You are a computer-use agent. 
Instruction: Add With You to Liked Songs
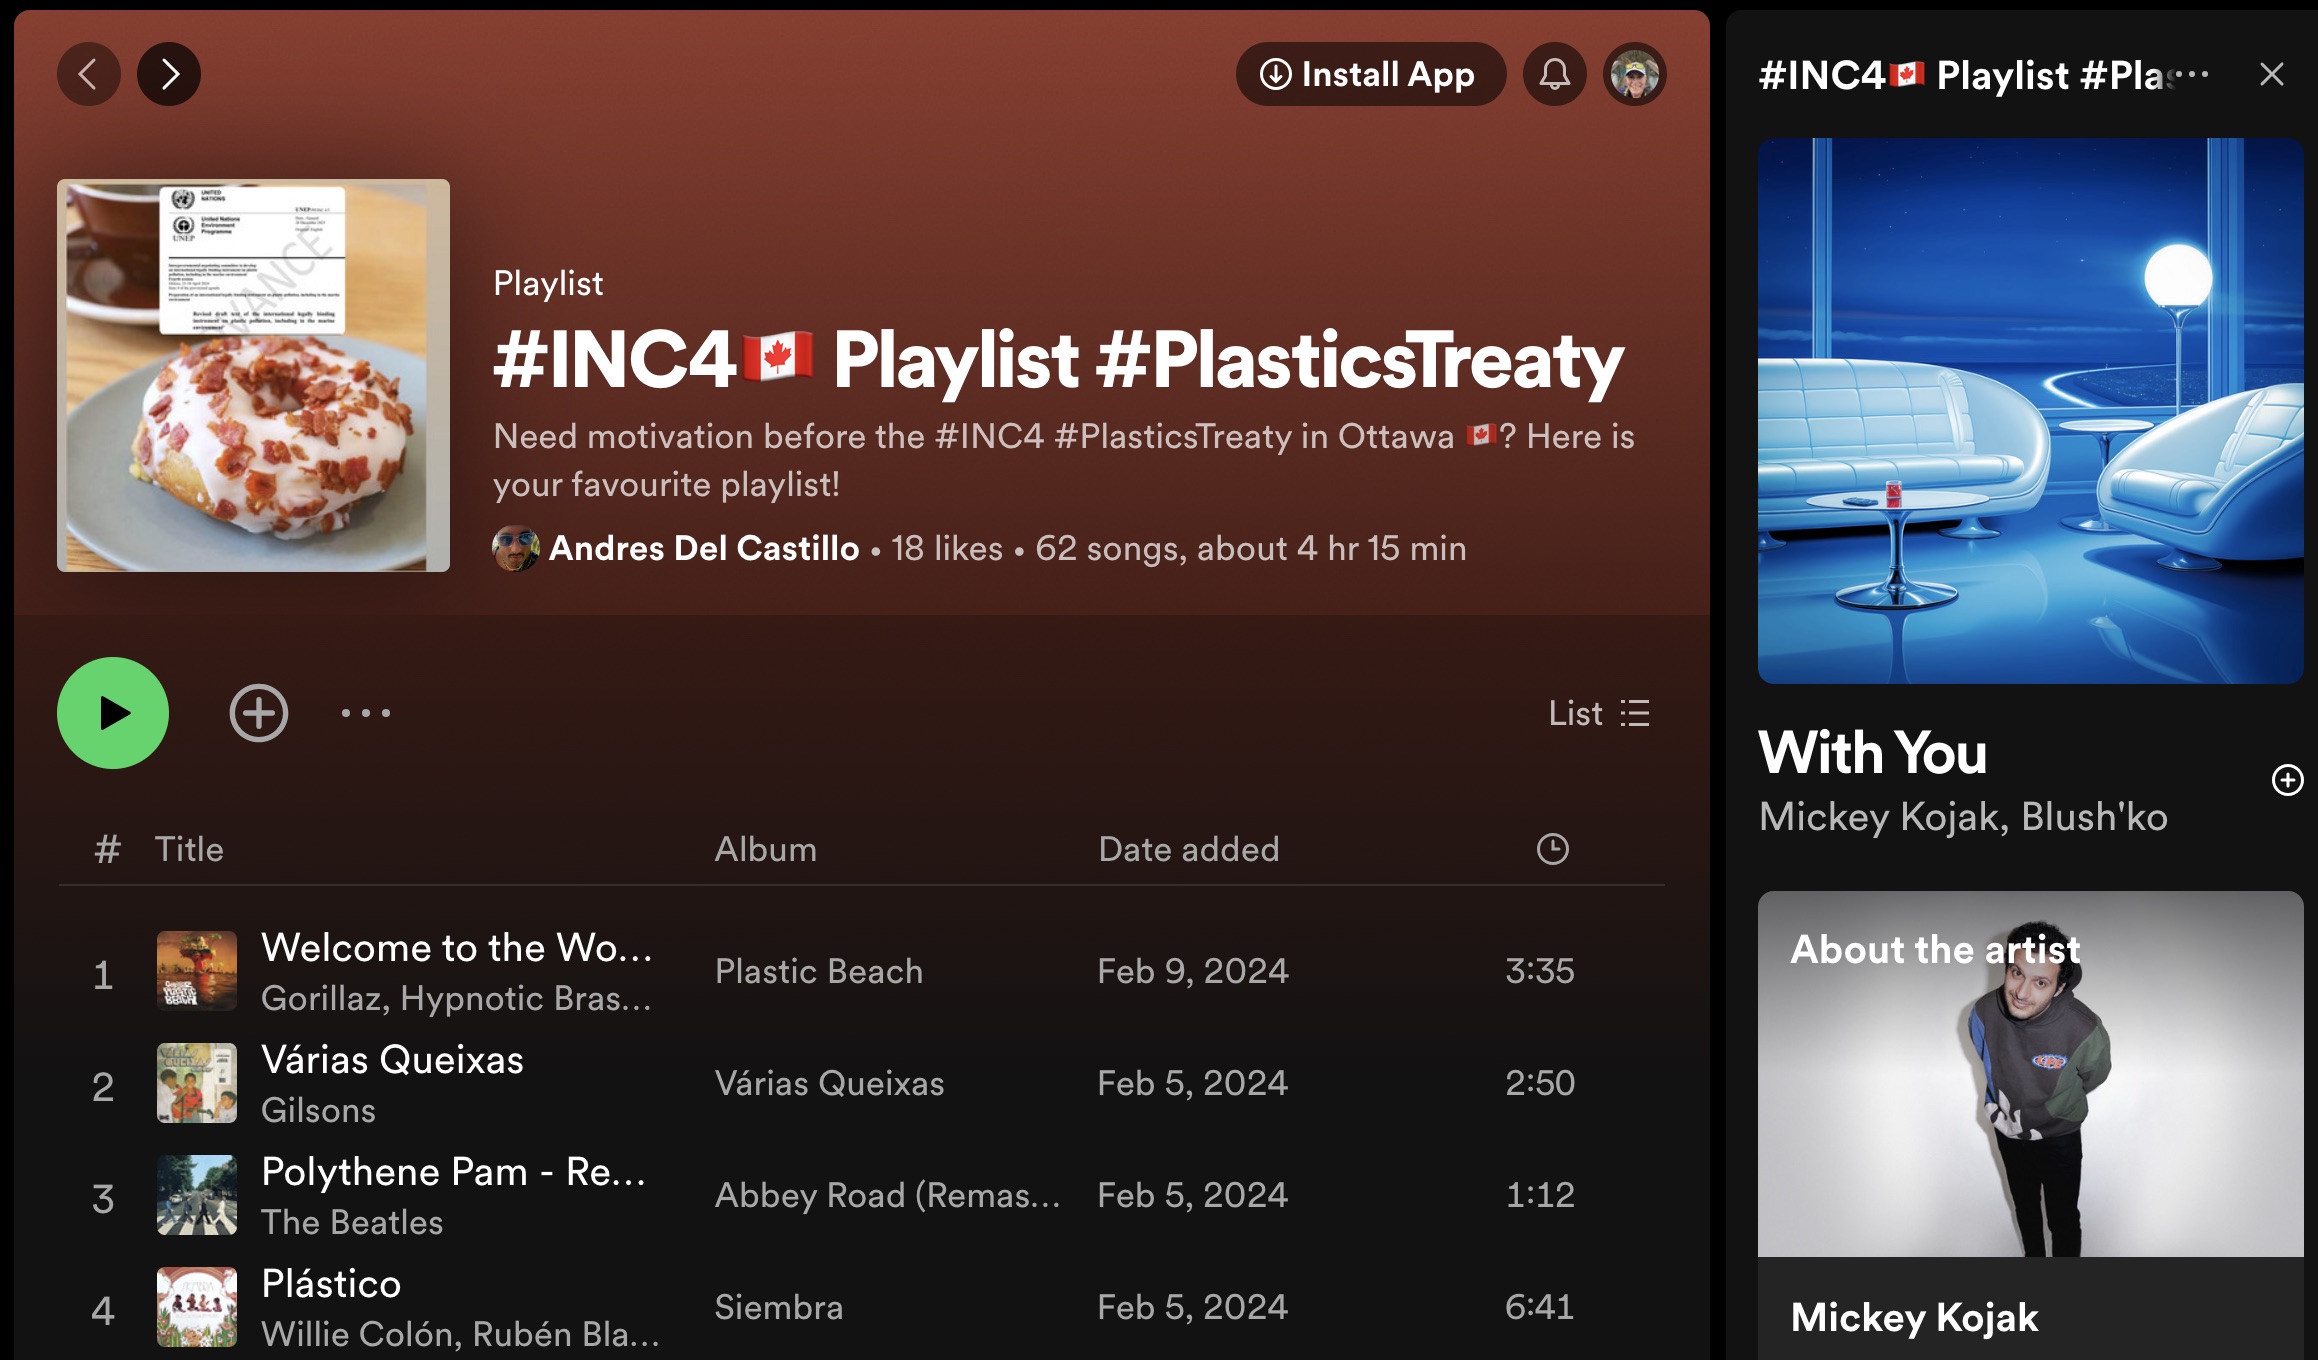coord(2287,780)
